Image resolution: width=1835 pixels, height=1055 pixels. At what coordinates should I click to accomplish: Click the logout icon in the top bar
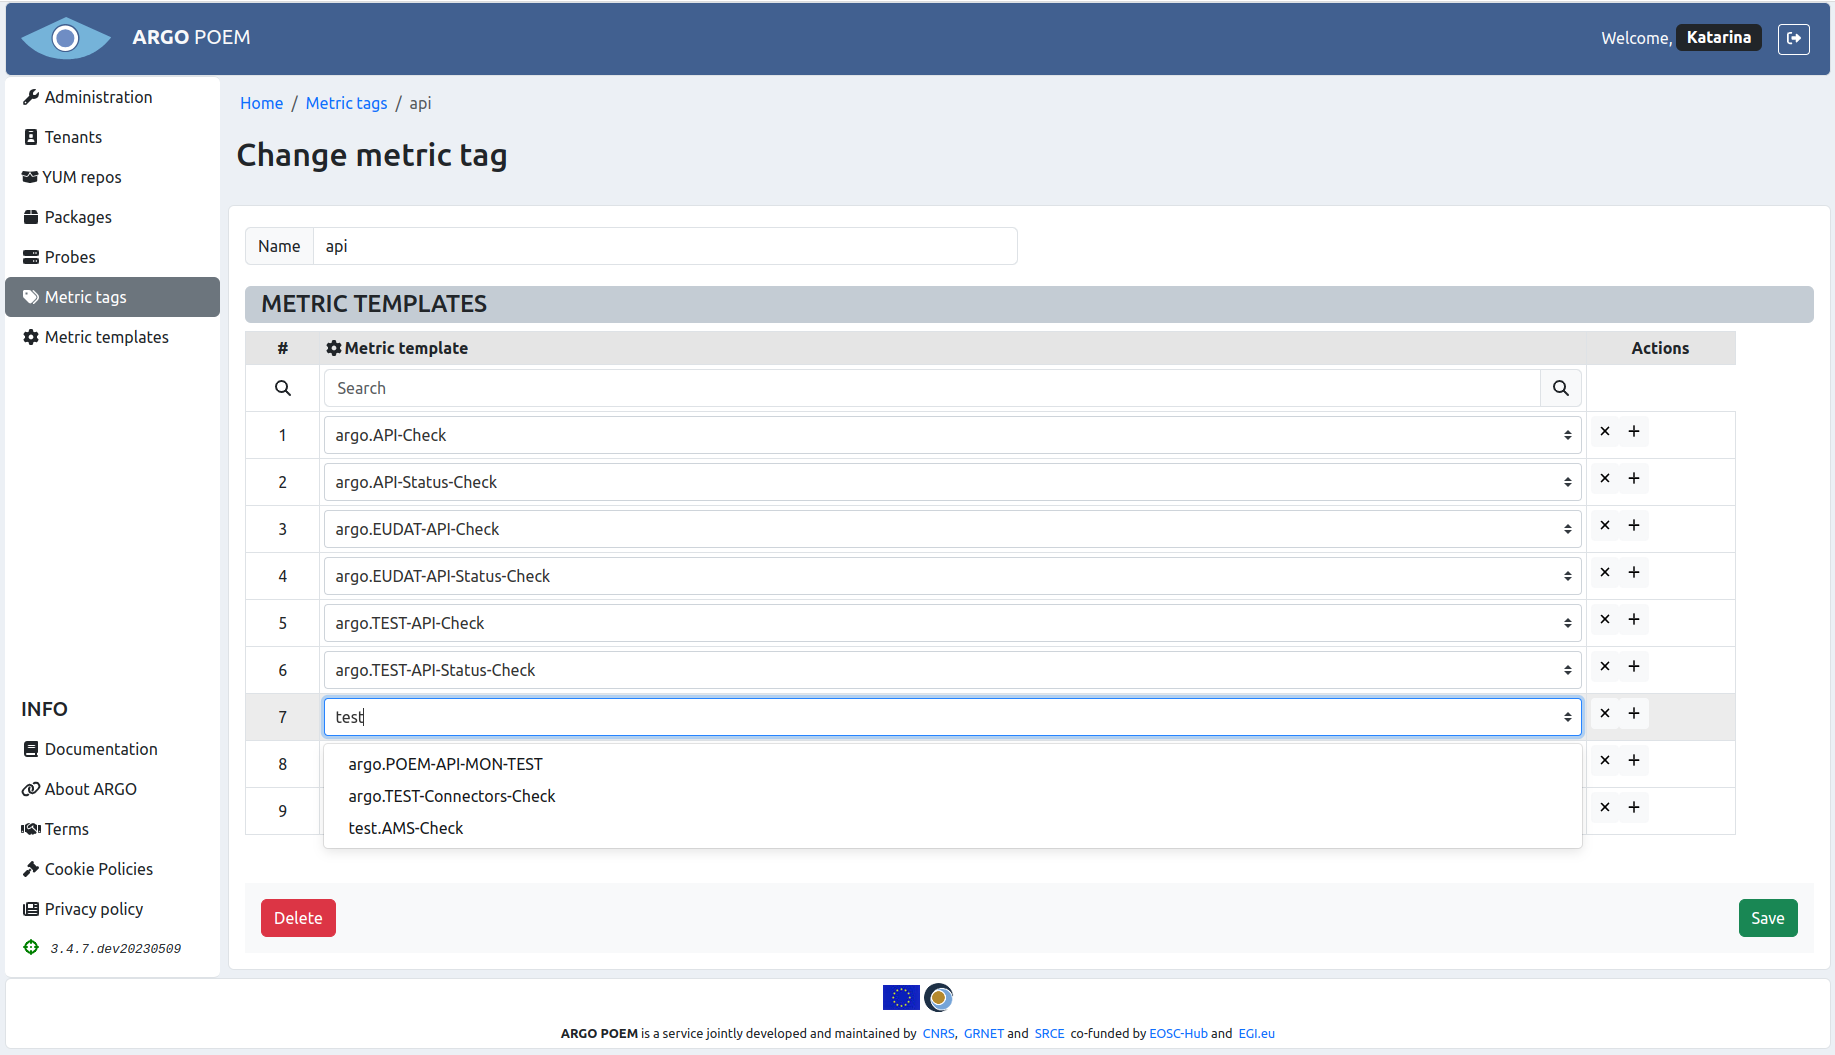[1794, 39]
